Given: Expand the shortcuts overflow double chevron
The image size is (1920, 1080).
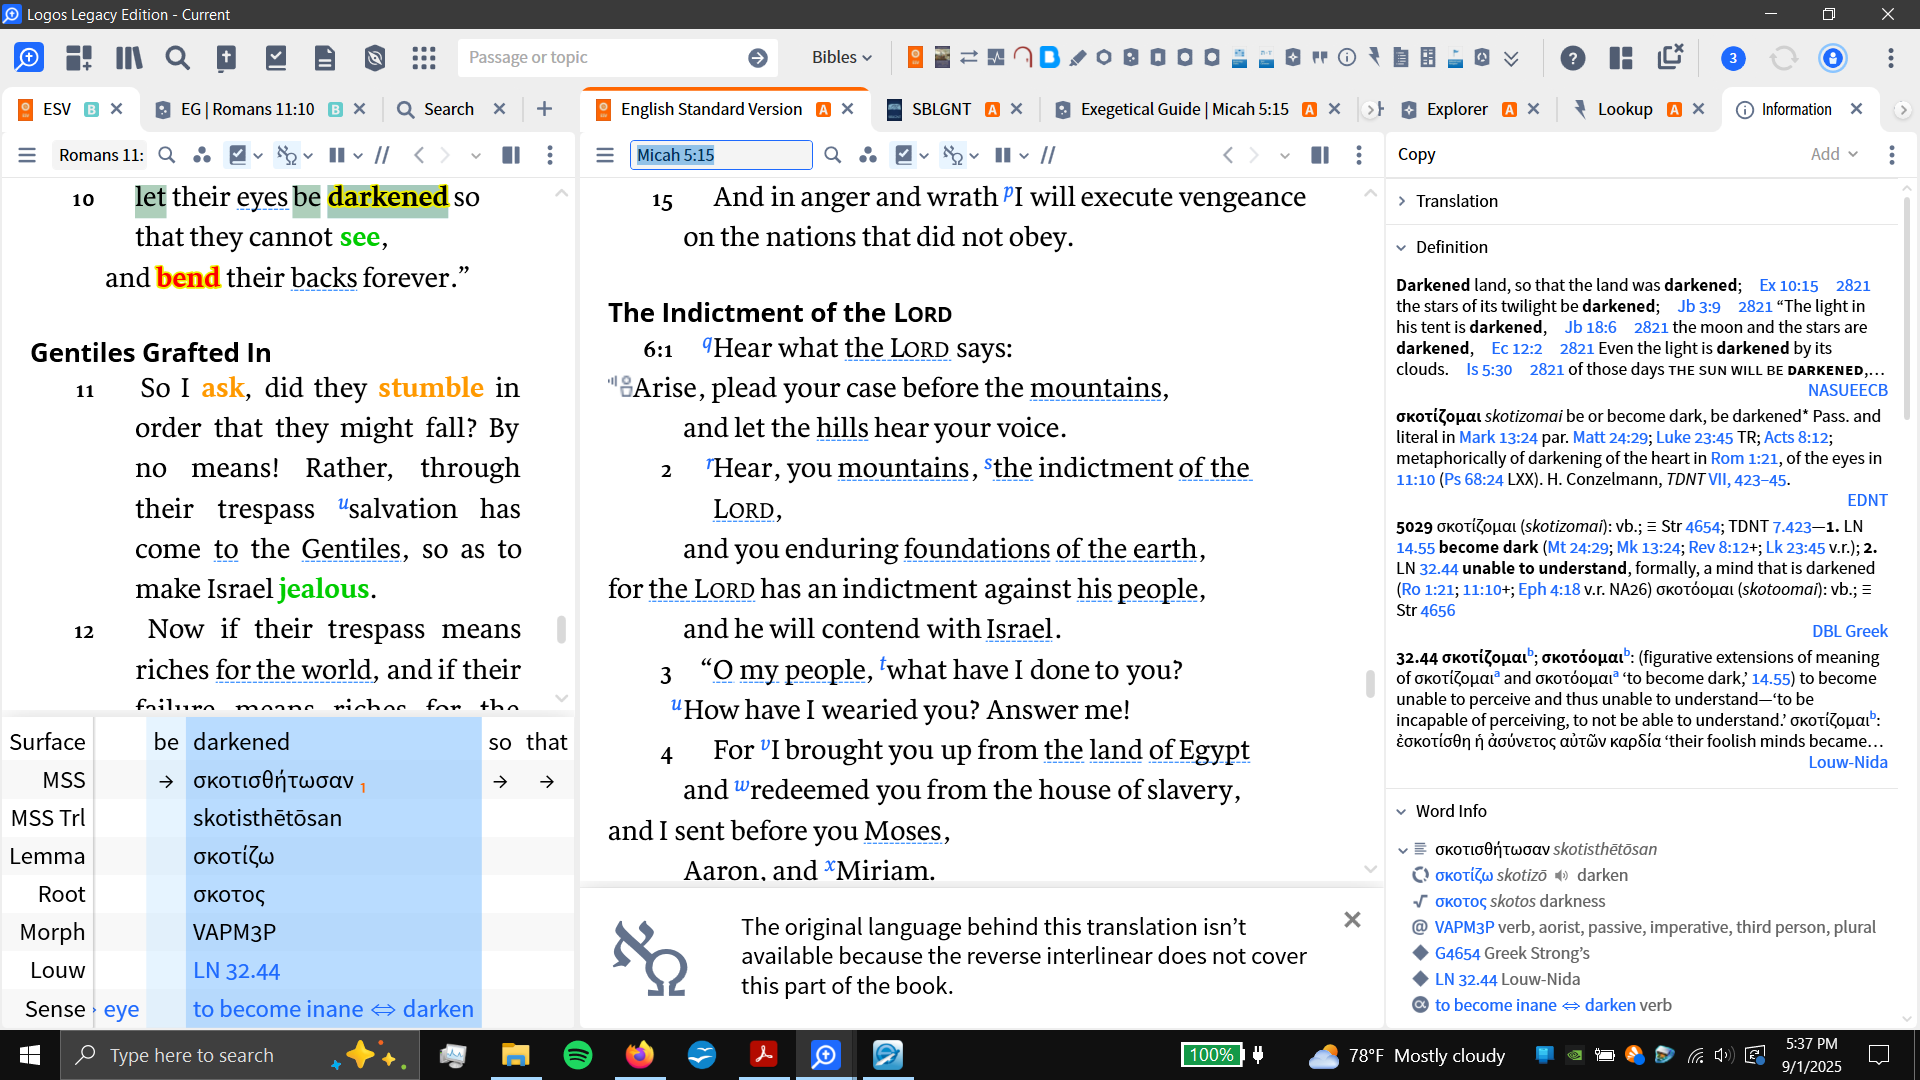Looking at the screenshot, I should (x=1511, y=58).
